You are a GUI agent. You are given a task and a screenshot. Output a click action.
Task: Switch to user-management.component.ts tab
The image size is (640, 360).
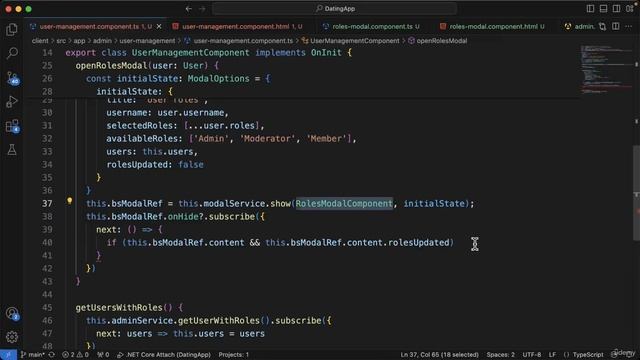pyautogui.click(x=89, y=27)
